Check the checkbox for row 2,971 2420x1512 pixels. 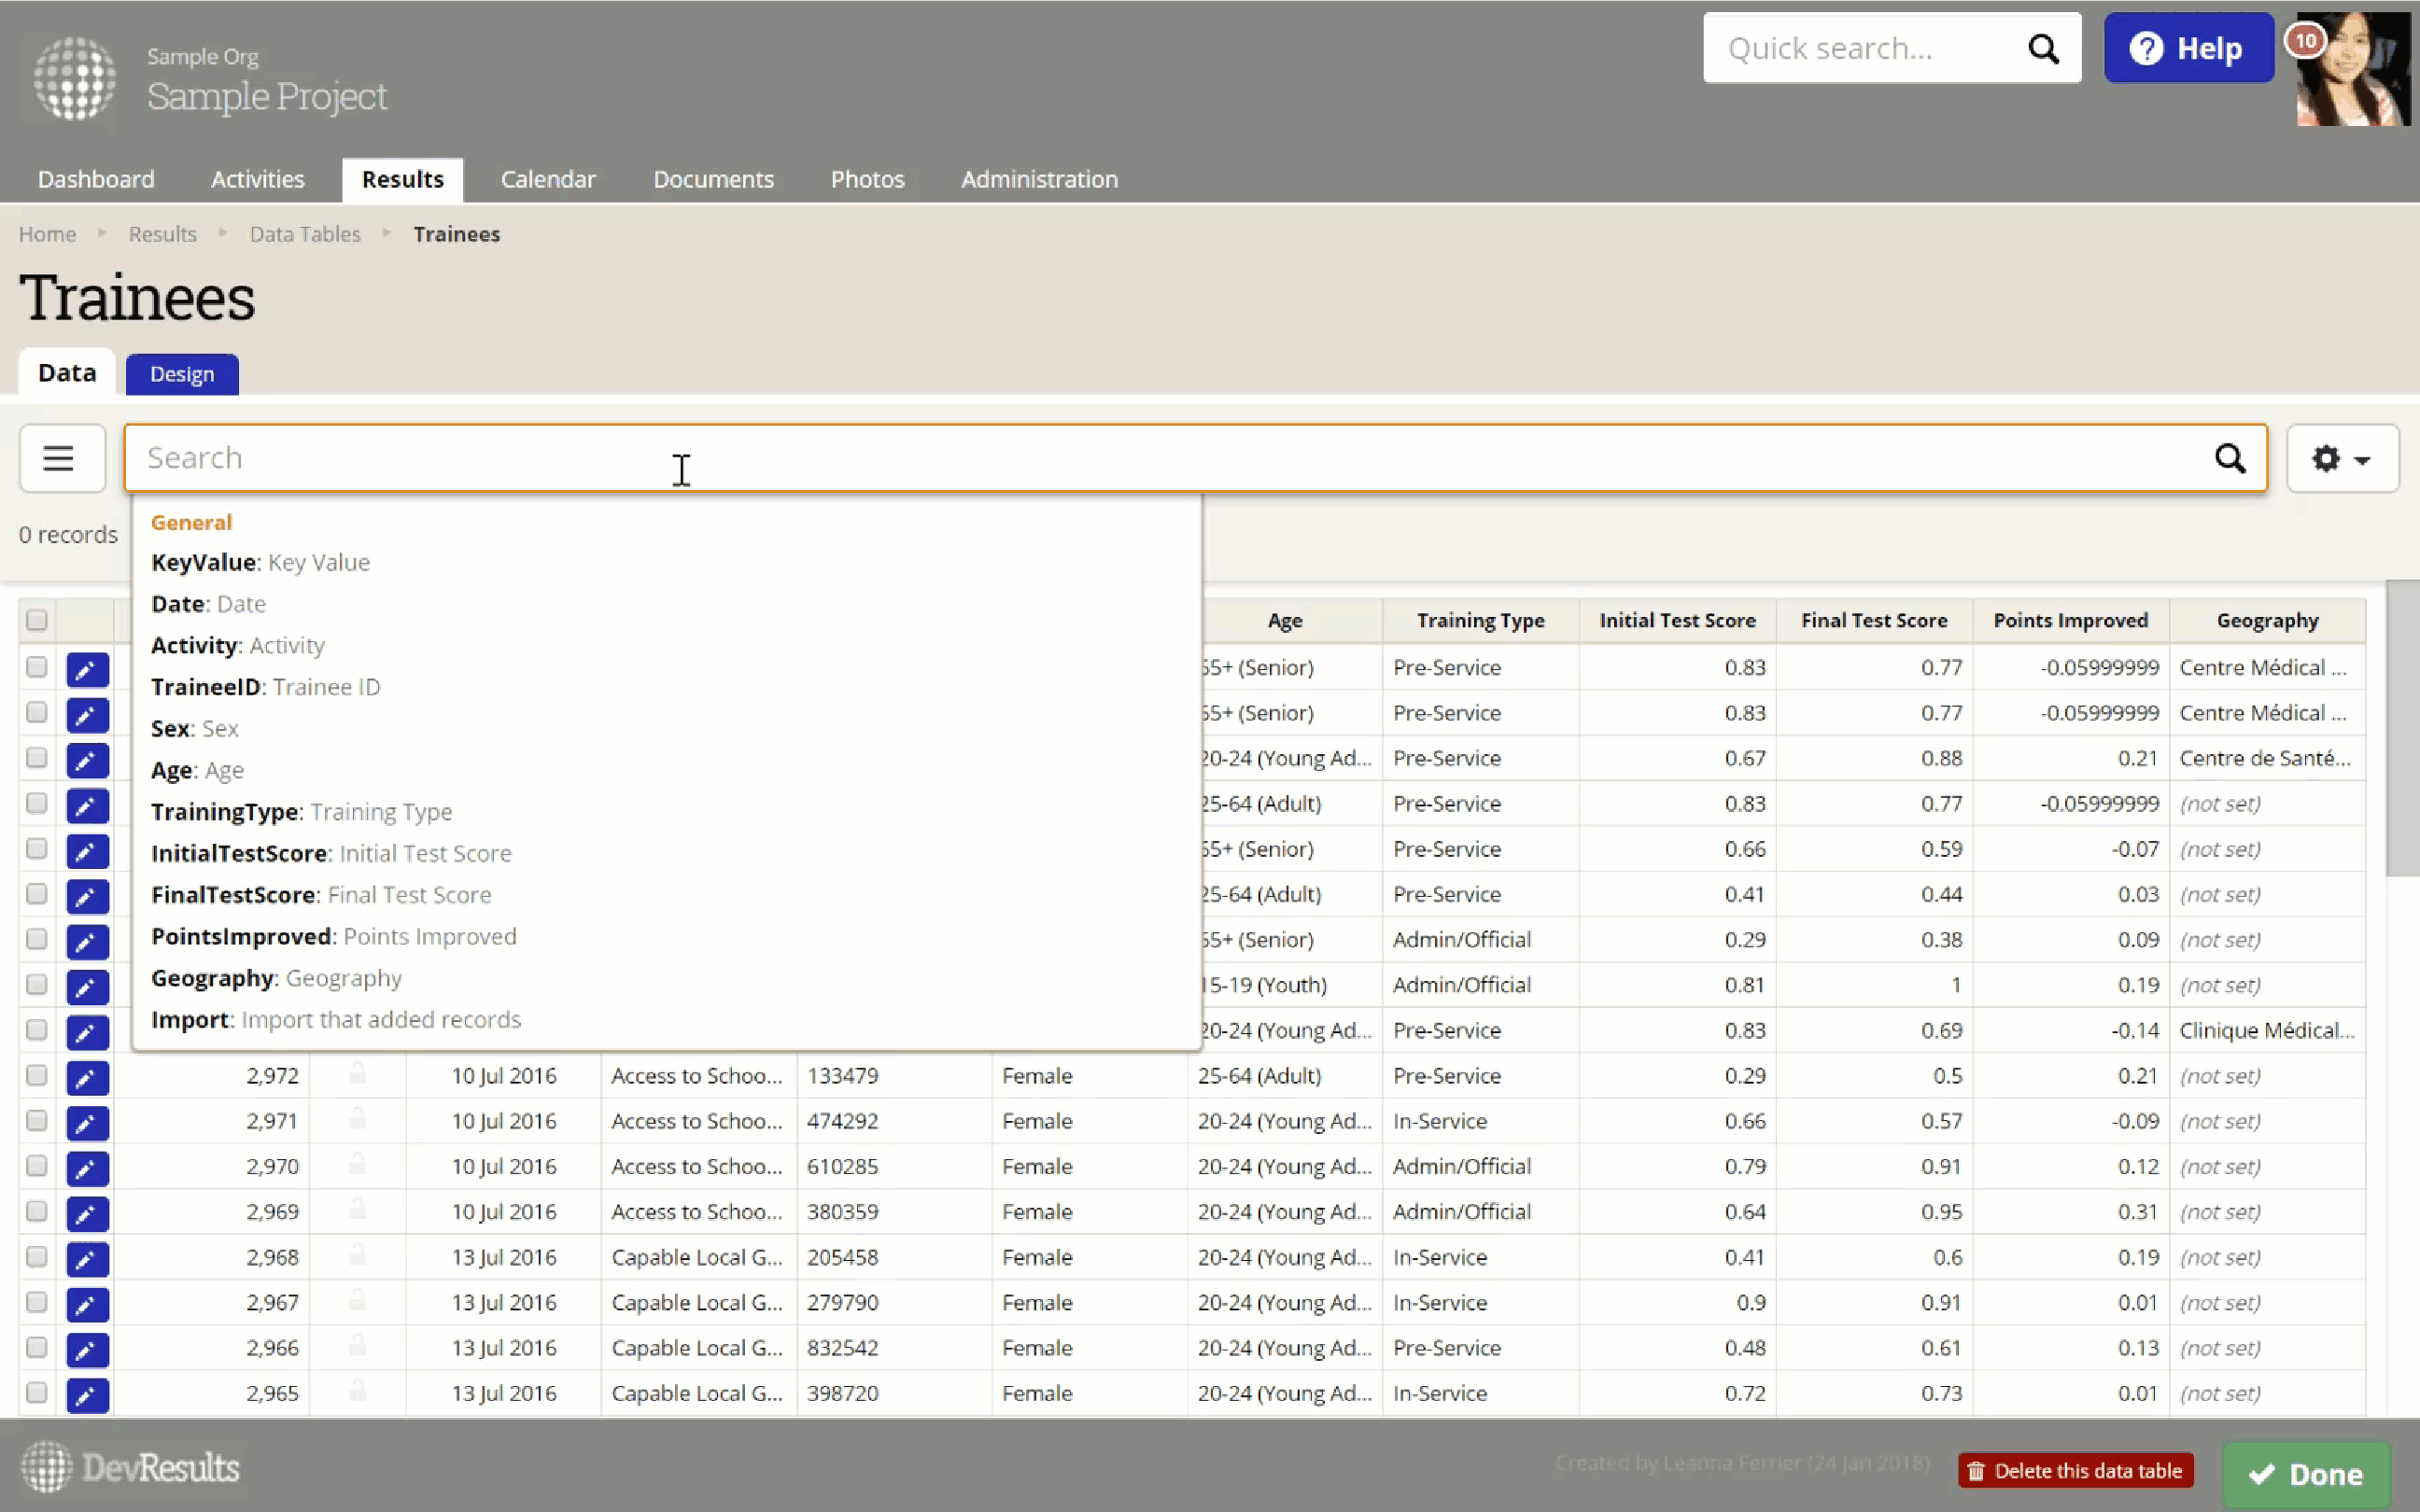coord(37,1120)
